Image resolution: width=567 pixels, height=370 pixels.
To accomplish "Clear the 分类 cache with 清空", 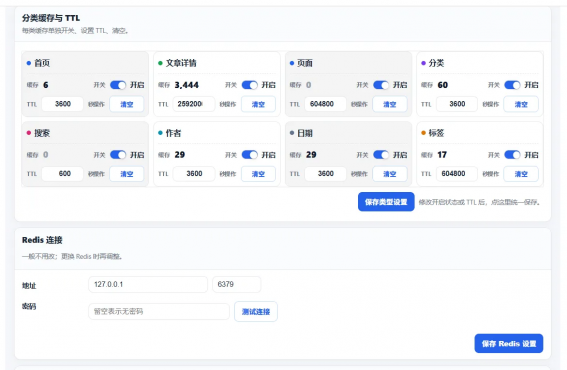I will point(521,104).
